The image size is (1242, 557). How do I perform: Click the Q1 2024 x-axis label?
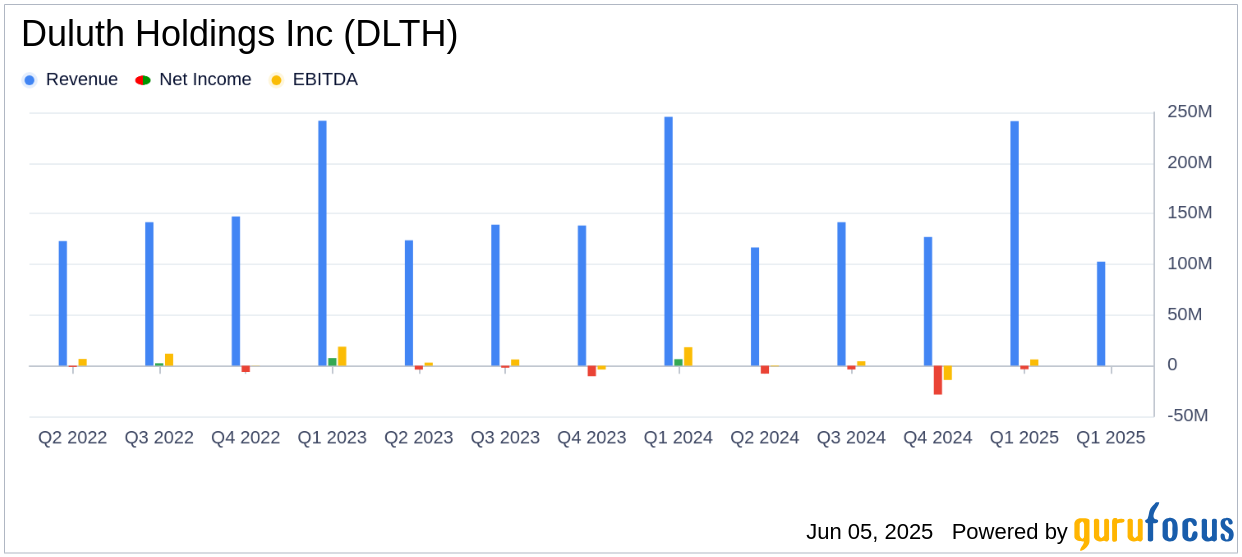[x=678, y=438]
